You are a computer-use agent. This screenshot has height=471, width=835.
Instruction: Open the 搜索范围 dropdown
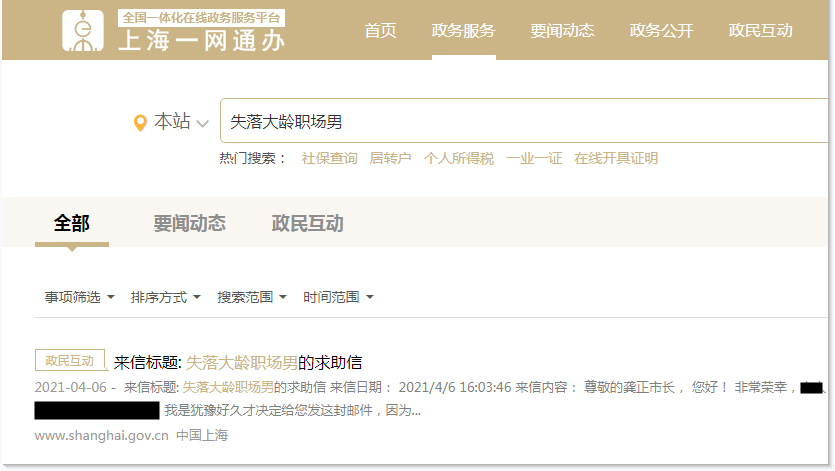coord(252,297)
